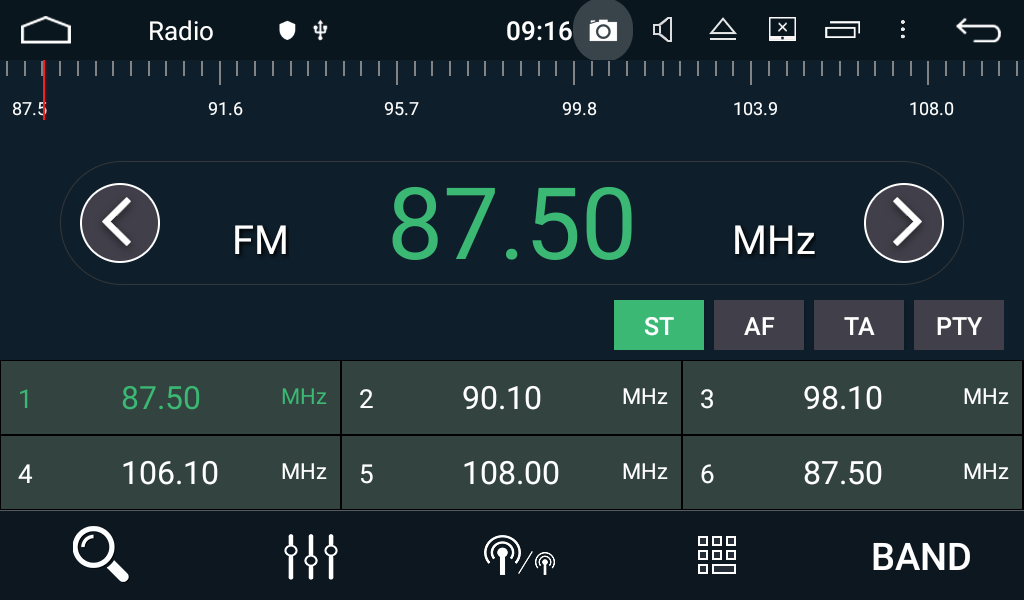Screen dimensions: 1024x600
Task: Toggle the ST stereo mode
Action: coord(658,326)
